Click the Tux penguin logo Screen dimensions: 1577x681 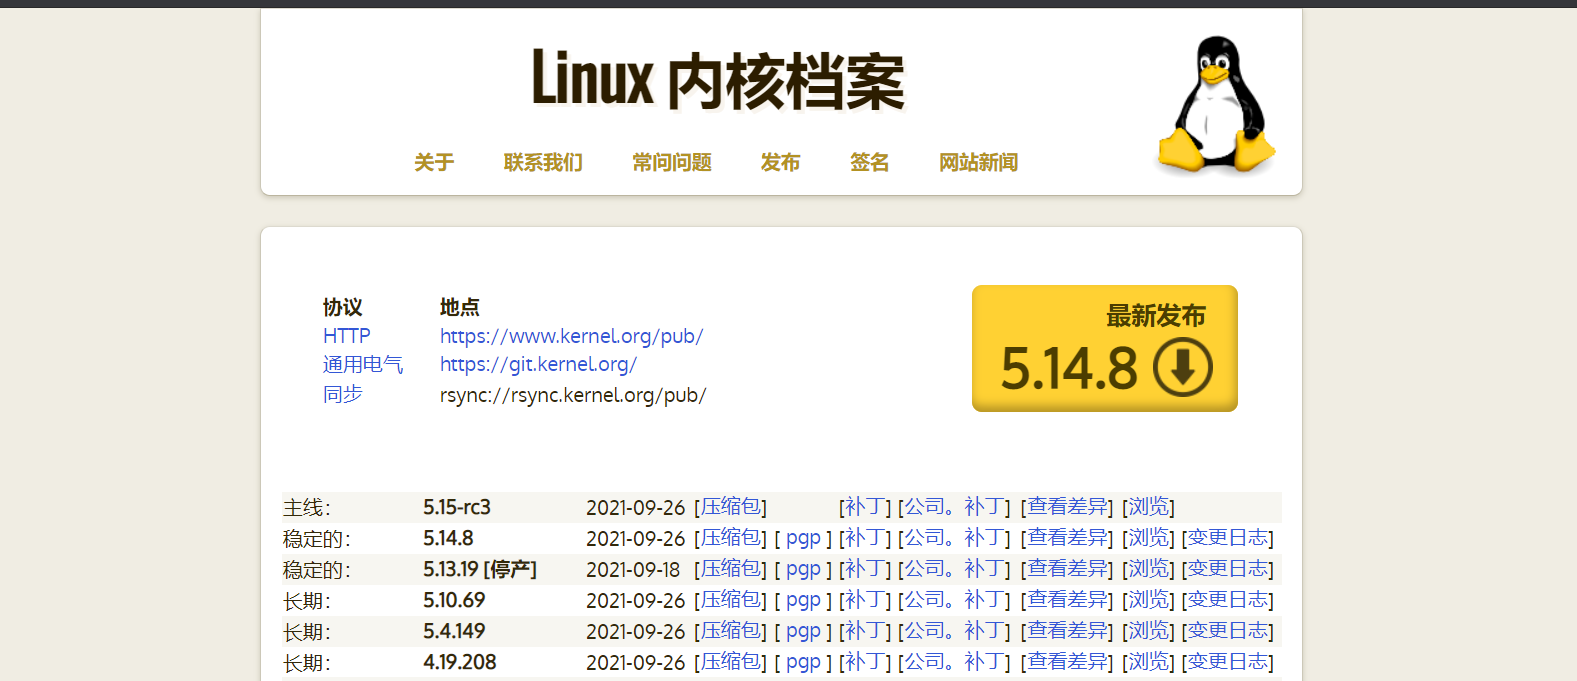pos(1216,103)
